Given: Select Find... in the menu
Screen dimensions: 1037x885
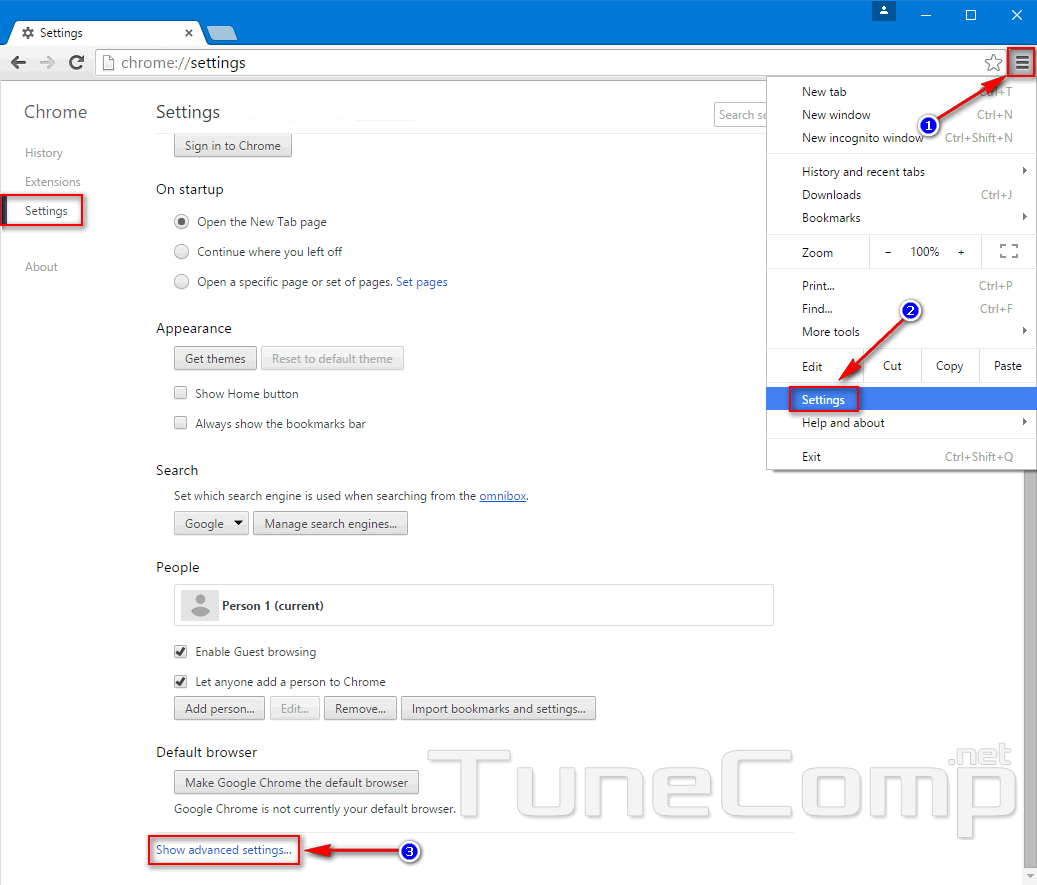Looking at the screenshot, I should pyautogui.click(x=901, y=308).
